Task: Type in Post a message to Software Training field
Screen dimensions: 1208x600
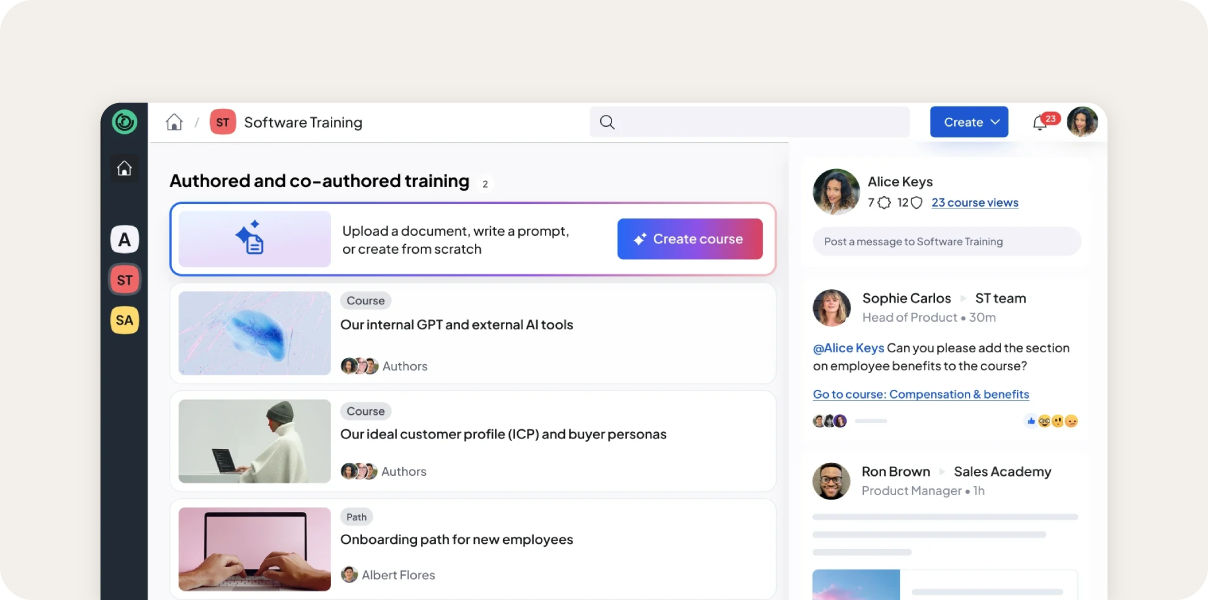Action: pos(946,241)
